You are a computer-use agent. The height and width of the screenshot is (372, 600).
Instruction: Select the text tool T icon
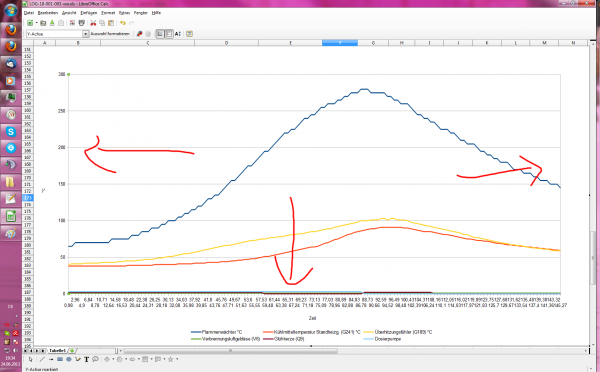tap(86, 359)
